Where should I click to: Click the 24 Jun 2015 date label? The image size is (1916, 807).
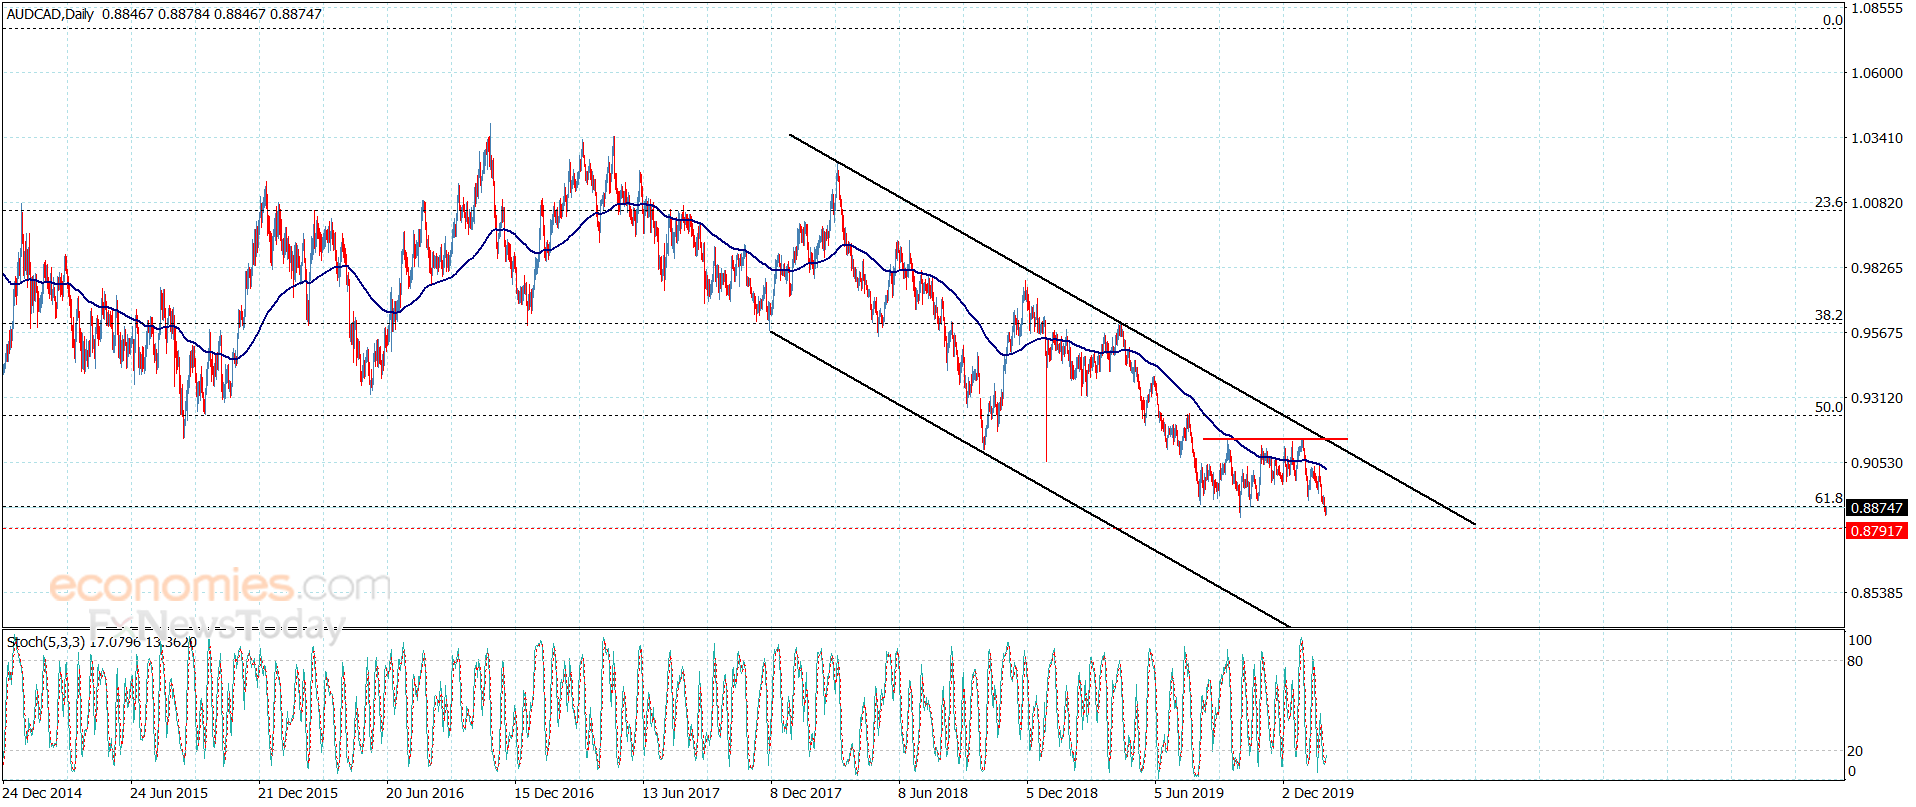(169, 793)
